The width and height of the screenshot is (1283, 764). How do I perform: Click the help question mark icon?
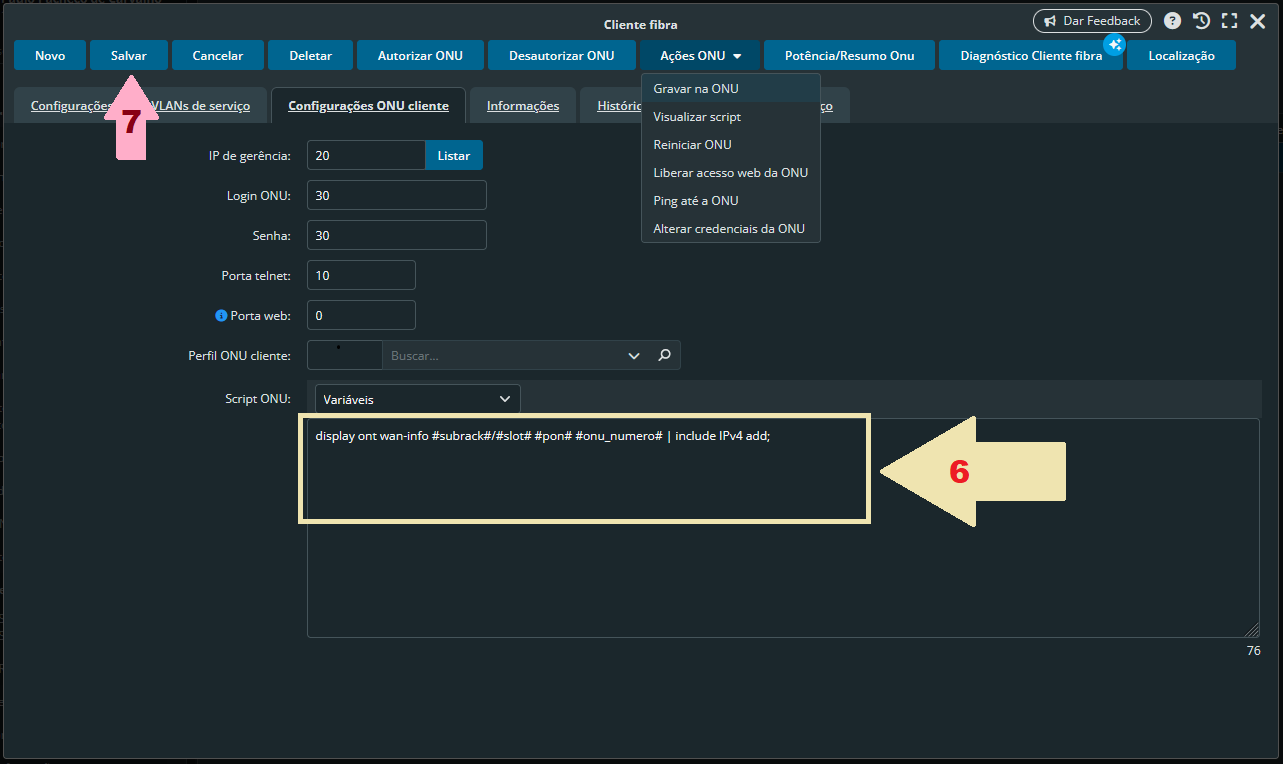click(1172, 21)
